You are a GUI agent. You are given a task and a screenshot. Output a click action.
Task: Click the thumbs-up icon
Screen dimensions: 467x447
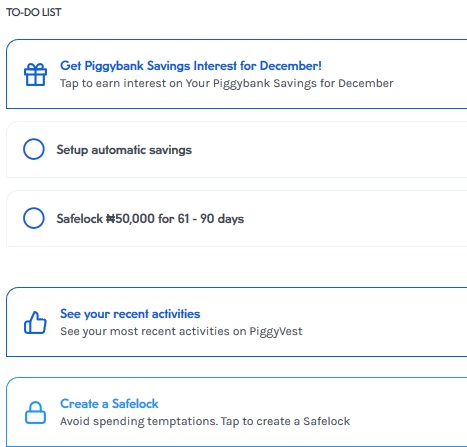pos(35,322)
